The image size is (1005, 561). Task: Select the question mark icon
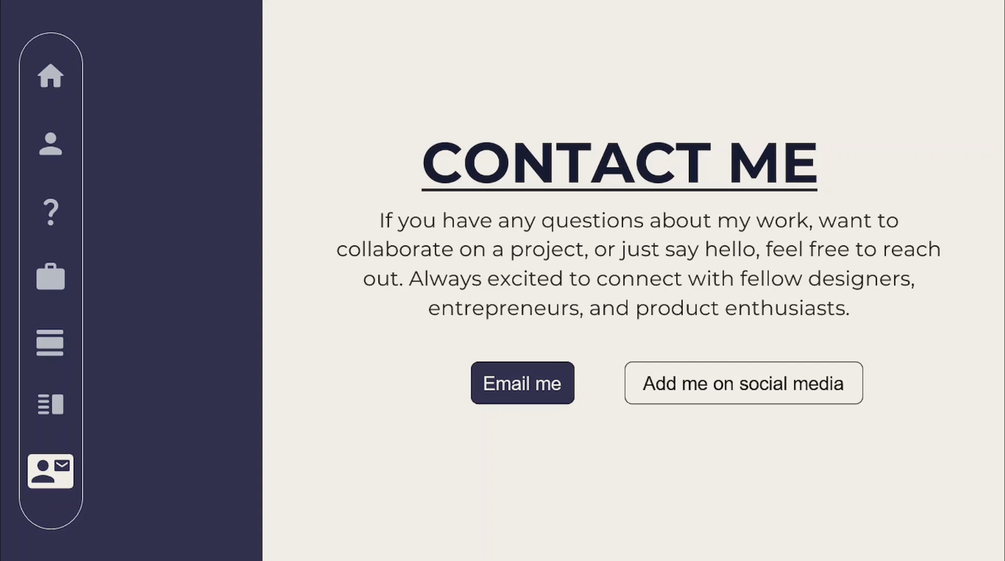(51, 212)
